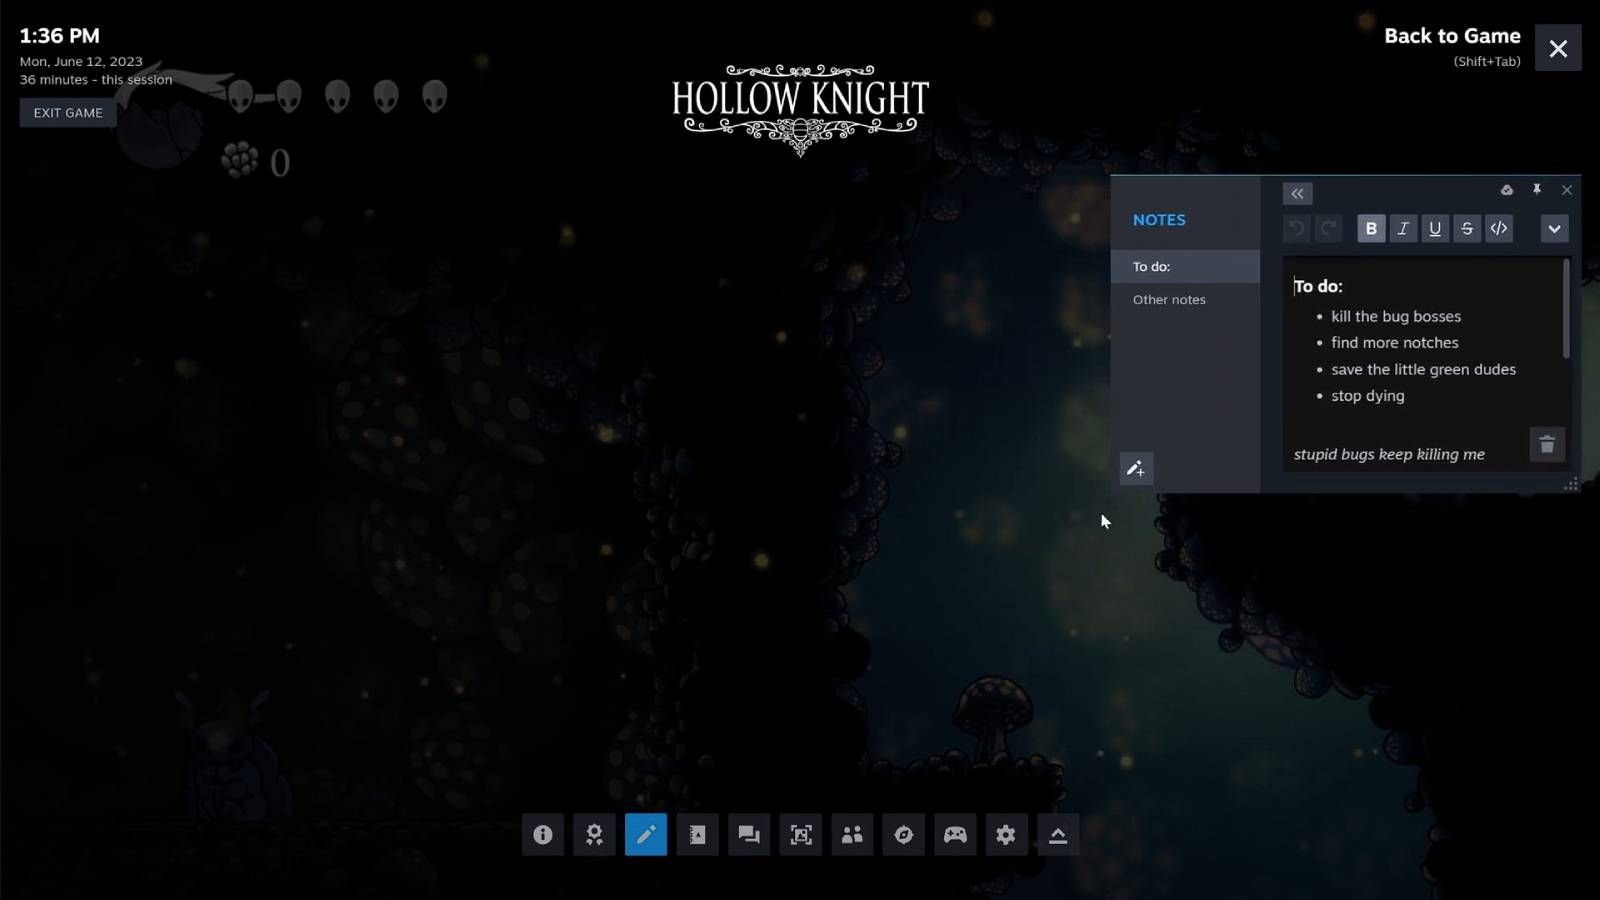The width and height of the screenshot is (1600, 900).
Task: Open the game info overlay icon
Action: pos(542,834)
